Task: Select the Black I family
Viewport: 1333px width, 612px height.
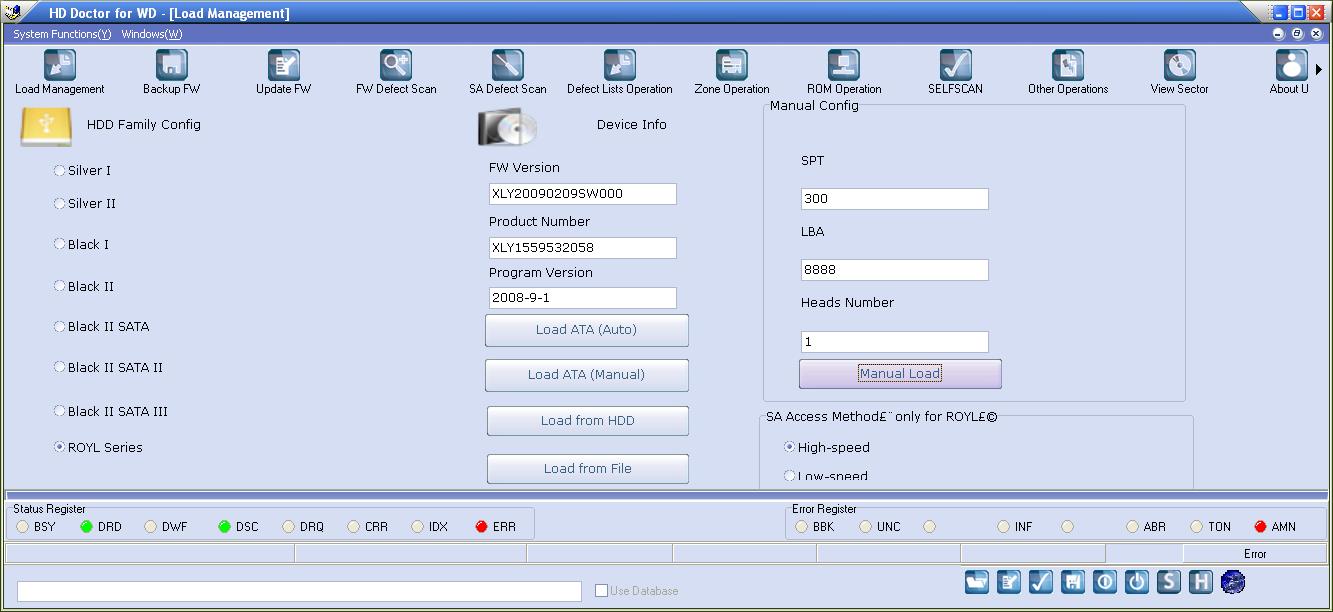Action: pos(59,245)
